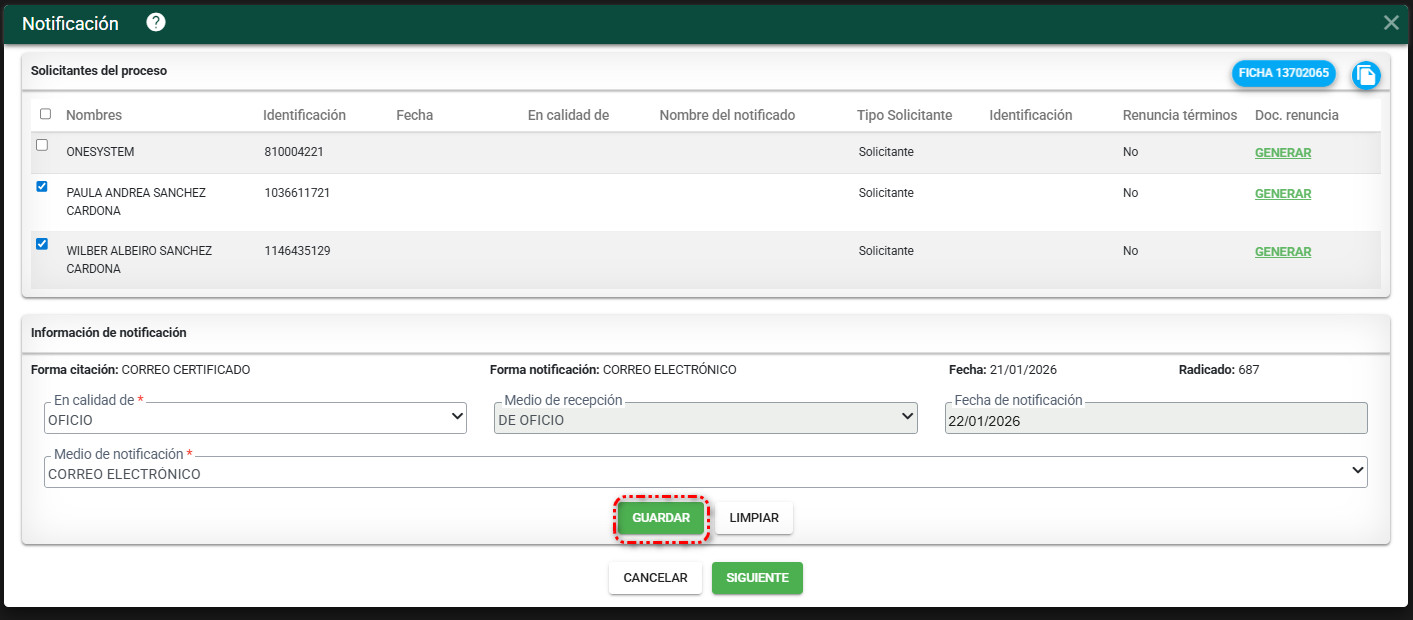Uncheck Wilber Albeiro Sanchez Cardona checkbox
Viewport: 1413px width, 620px height.
tap(42, 244)
